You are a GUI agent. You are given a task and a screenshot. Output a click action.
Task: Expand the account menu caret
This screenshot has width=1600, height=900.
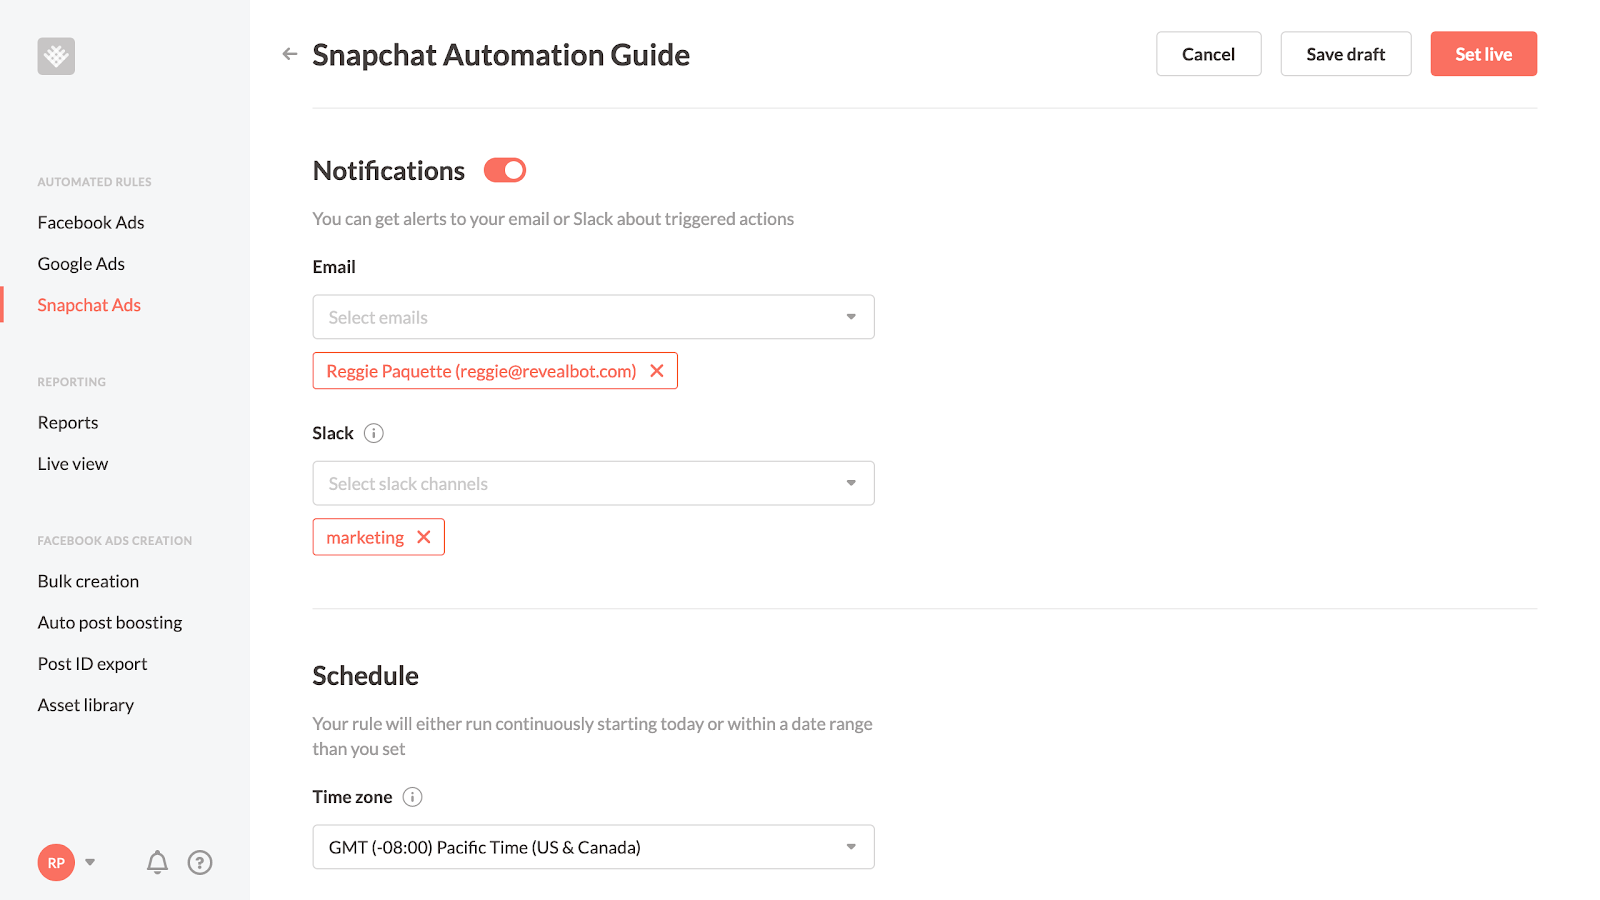(x=90, y=862)
